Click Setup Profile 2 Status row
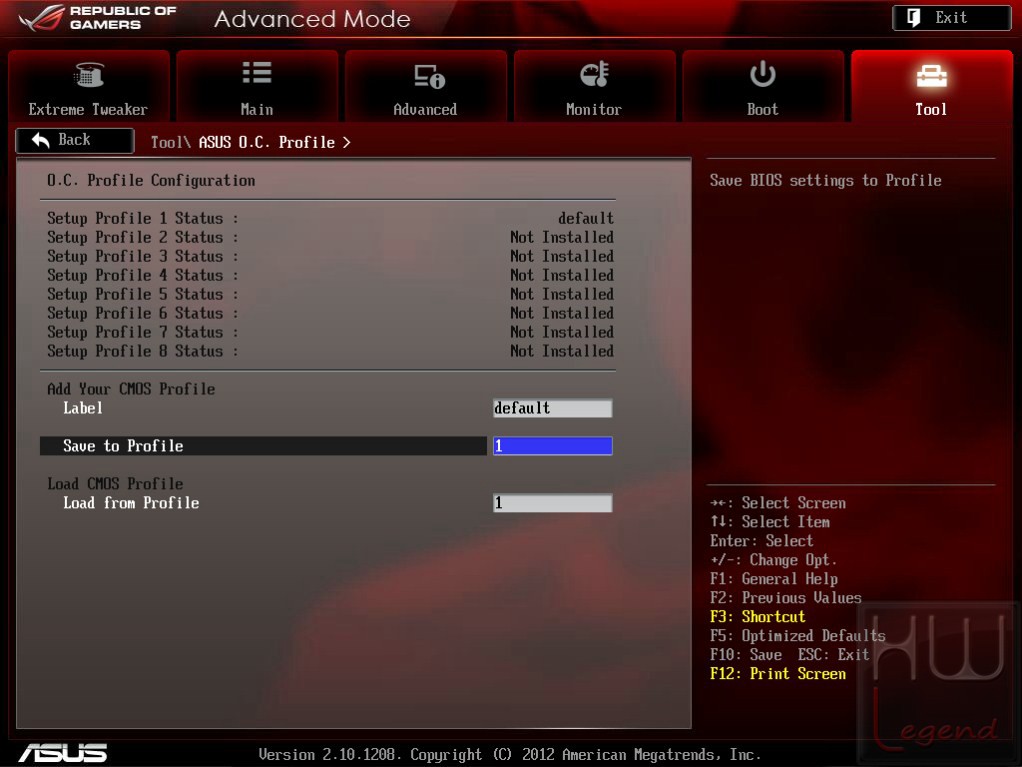This screenshot has height=767, width=1022. coord(330,237)
